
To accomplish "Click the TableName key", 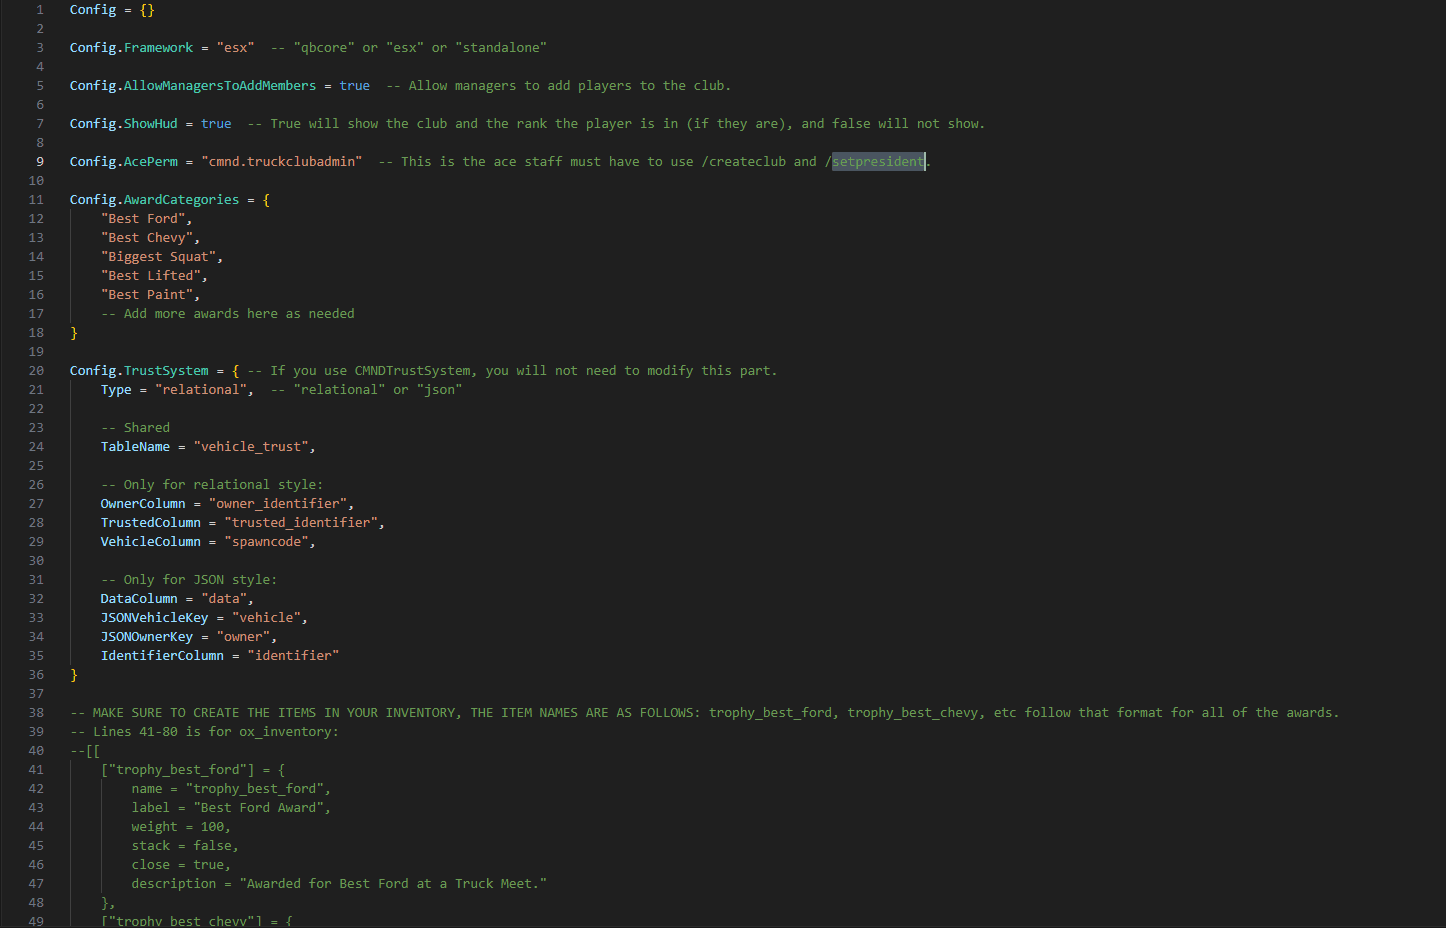I will click(x=135, y=447).
